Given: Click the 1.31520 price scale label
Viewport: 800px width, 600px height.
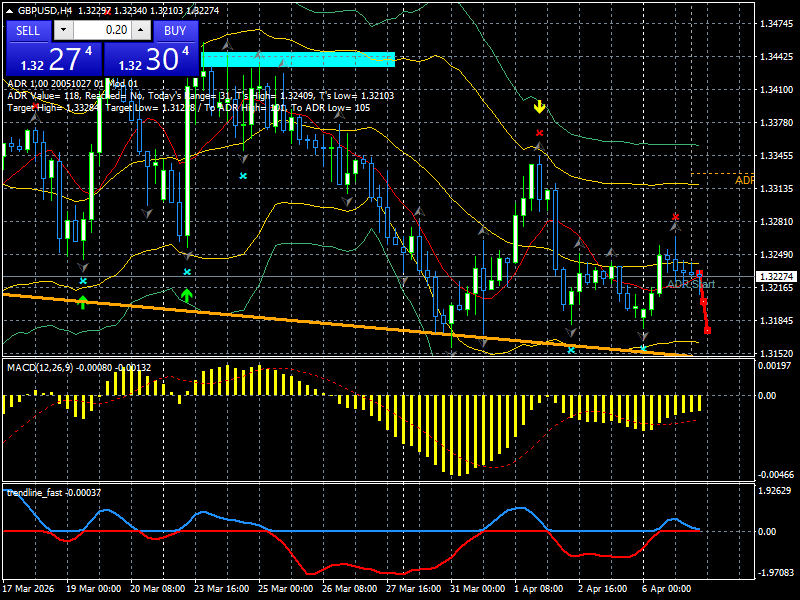Looking at the screenshot, I should 776,353.
